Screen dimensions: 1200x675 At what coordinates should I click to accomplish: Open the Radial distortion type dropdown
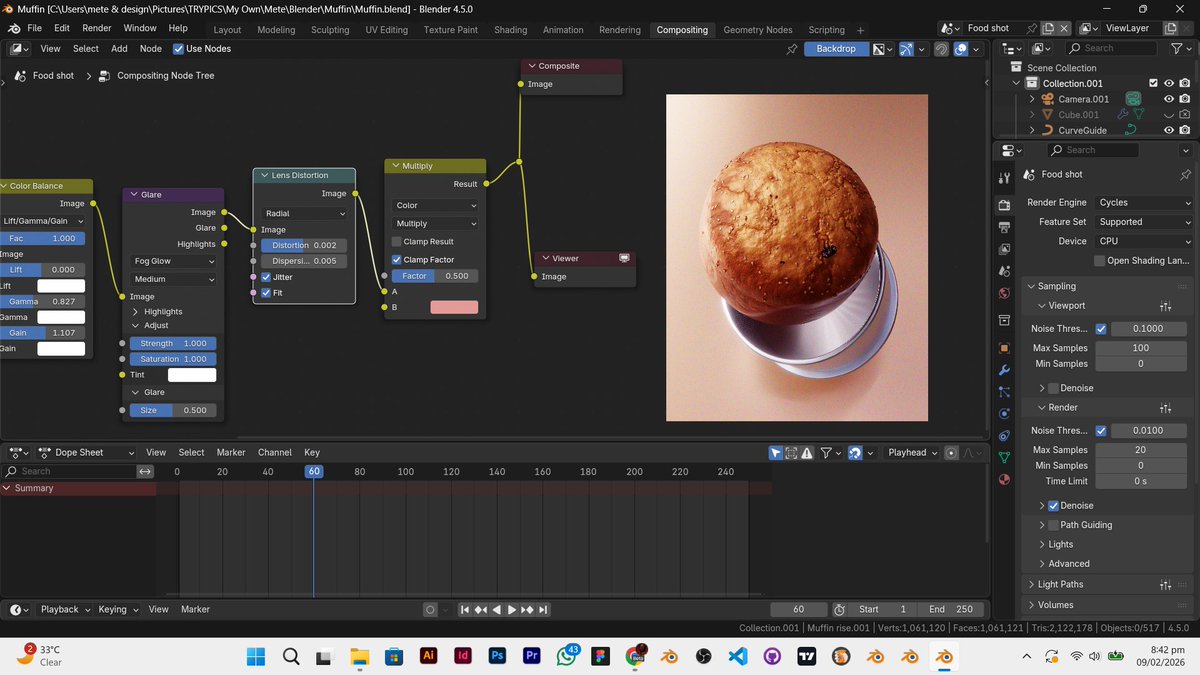(x=304, y=213)
